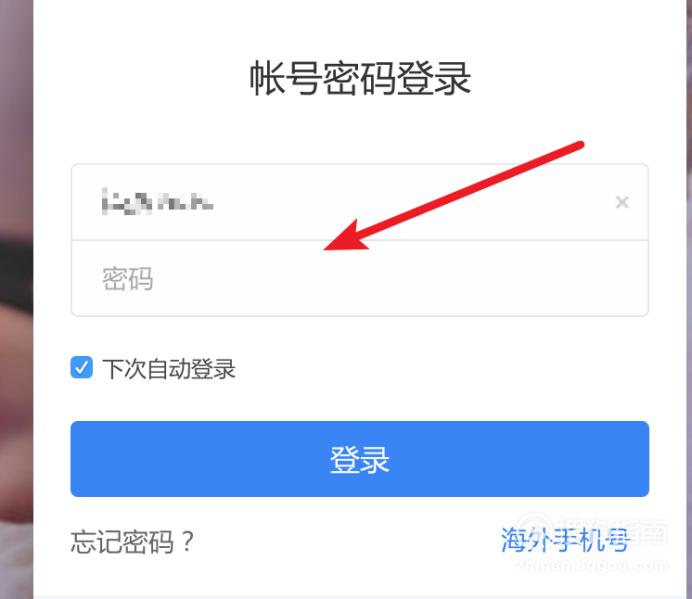This screenshot has height=599, width=692.
Task: Uncheck the blue checkmark box for auto login
Action: click(x=82, y=367)
